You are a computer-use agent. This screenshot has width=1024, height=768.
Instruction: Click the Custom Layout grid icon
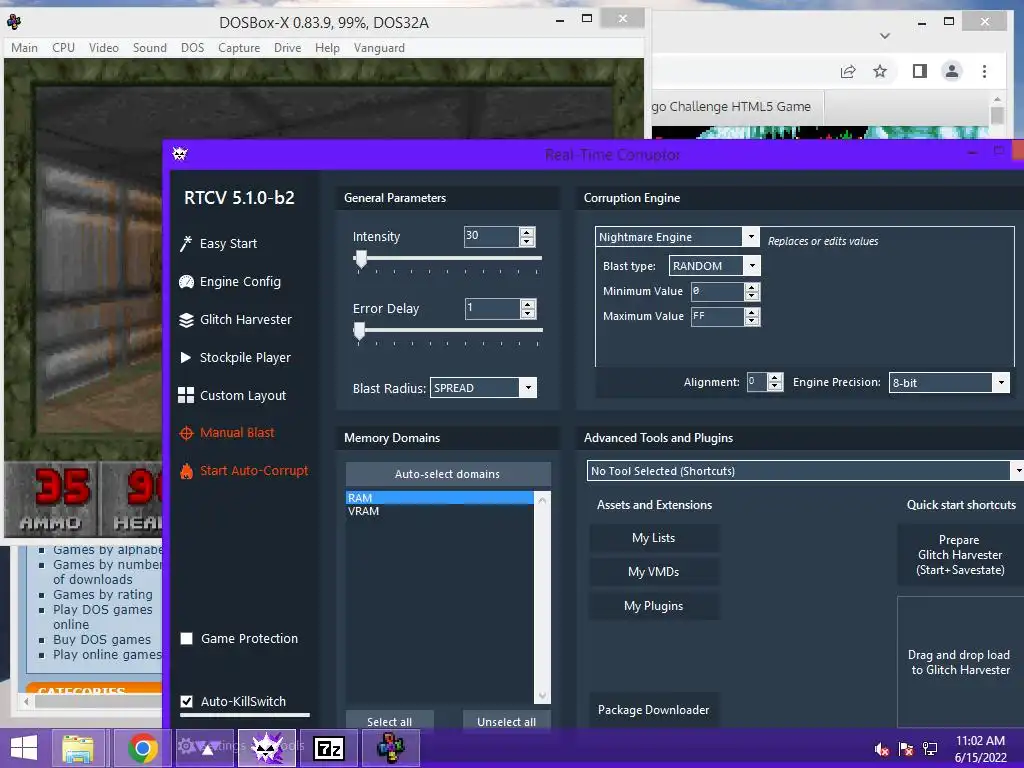click(x=186, y=395)
